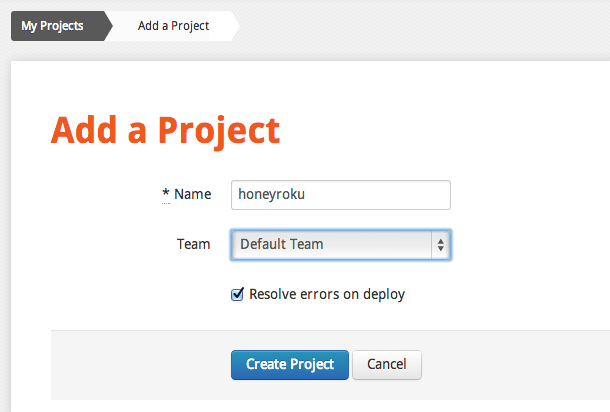610x412 pixels.
Task: Click the Team dropdown up-down arrows
Action: (440, 244)
